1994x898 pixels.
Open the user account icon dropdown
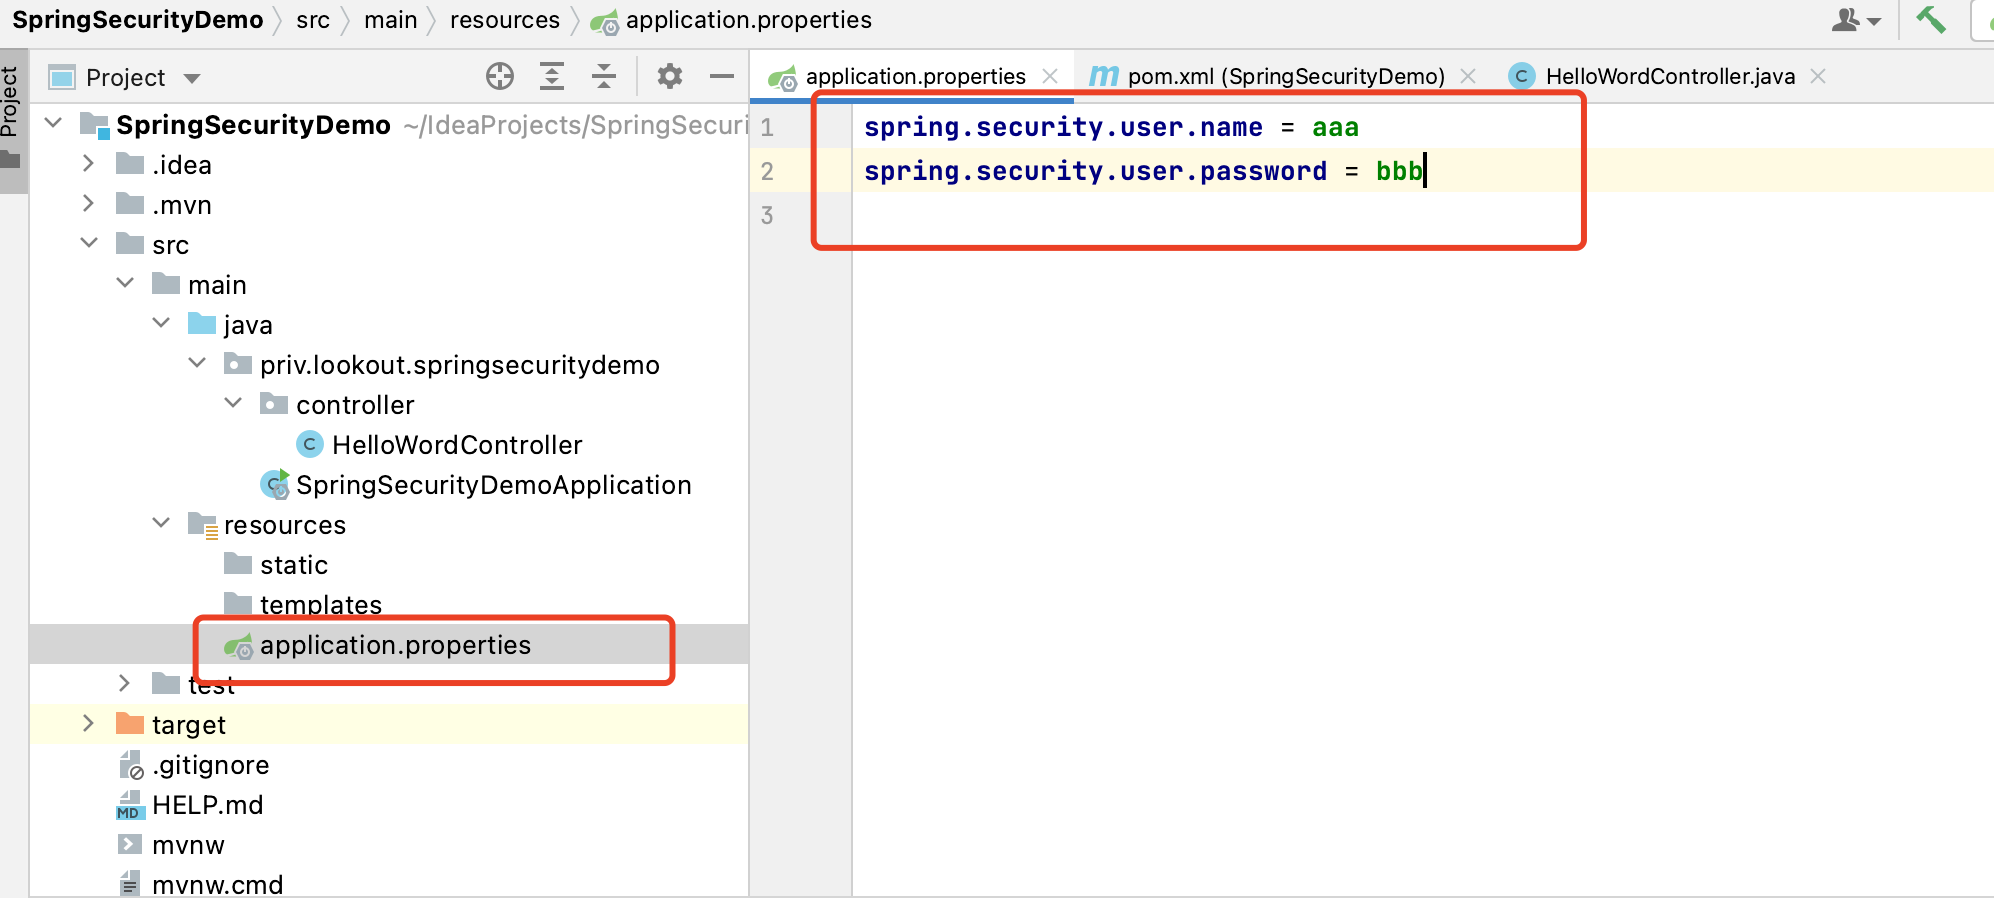1856,20
